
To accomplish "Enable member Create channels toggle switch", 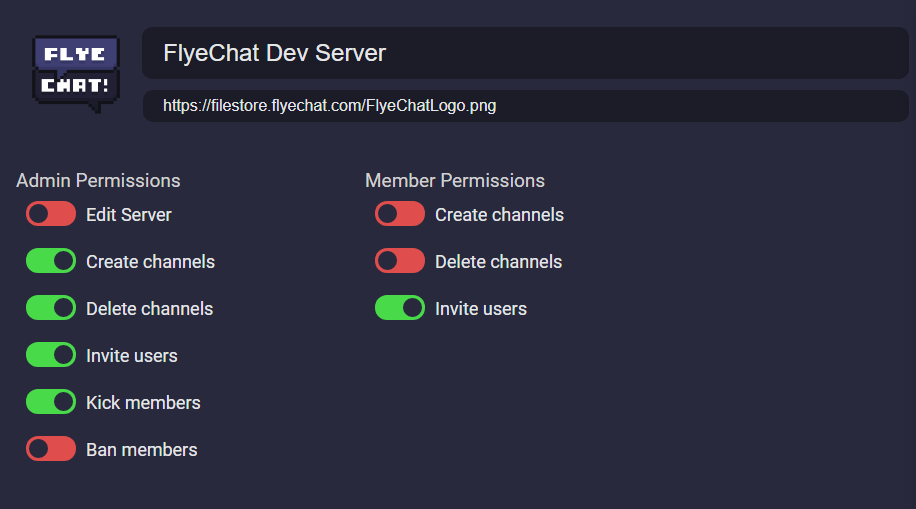I will tap(400, 214).
